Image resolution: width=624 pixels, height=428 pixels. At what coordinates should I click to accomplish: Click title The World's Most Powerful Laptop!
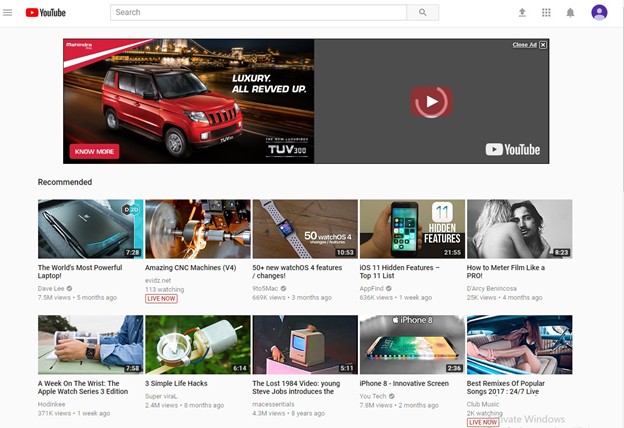coord(80,272)
